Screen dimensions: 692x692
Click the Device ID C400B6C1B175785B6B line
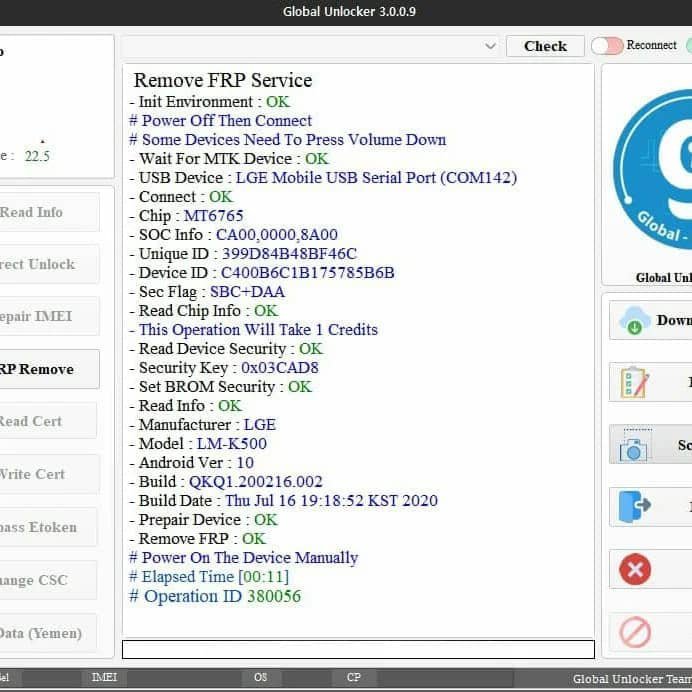(x=262, y=273)
